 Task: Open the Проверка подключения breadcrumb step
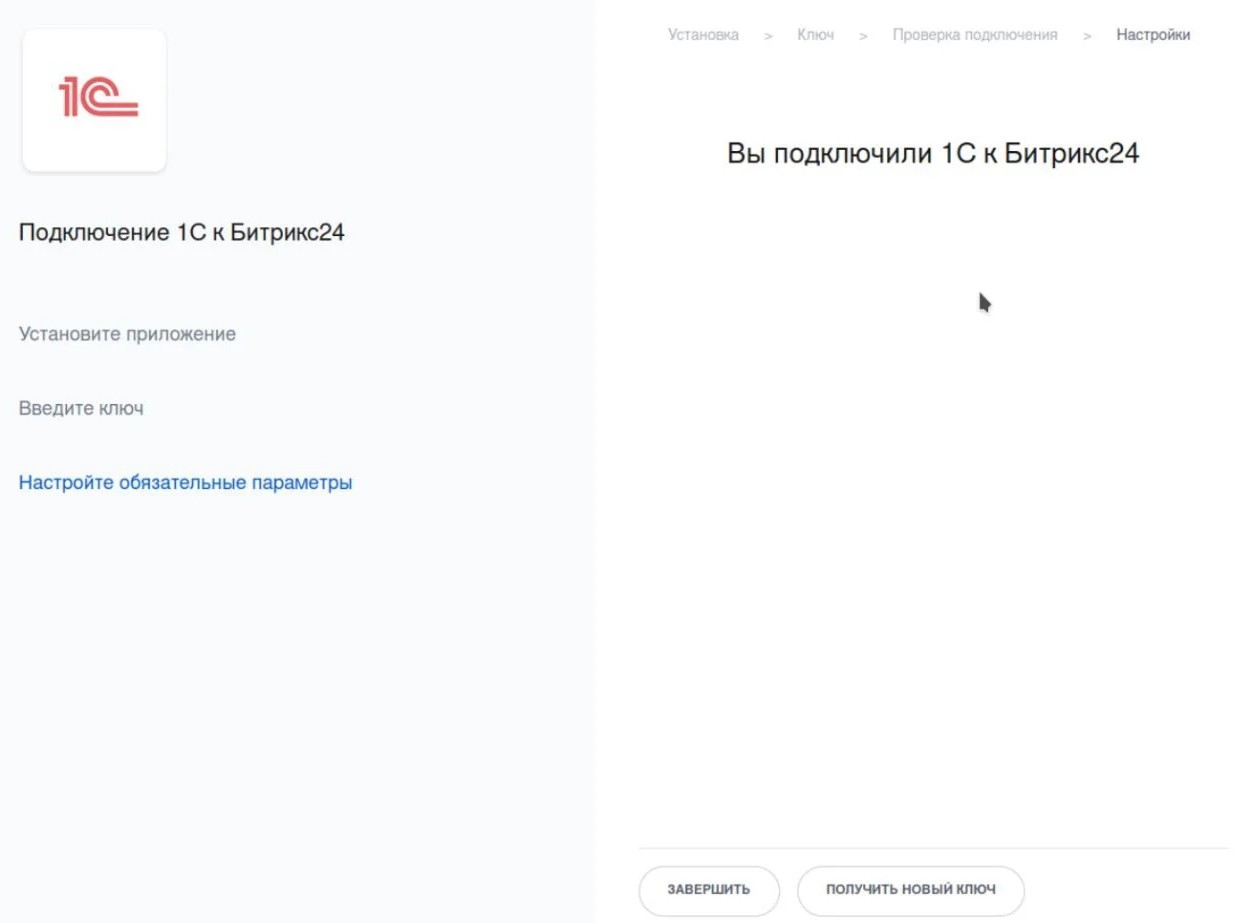coord(973,34)
